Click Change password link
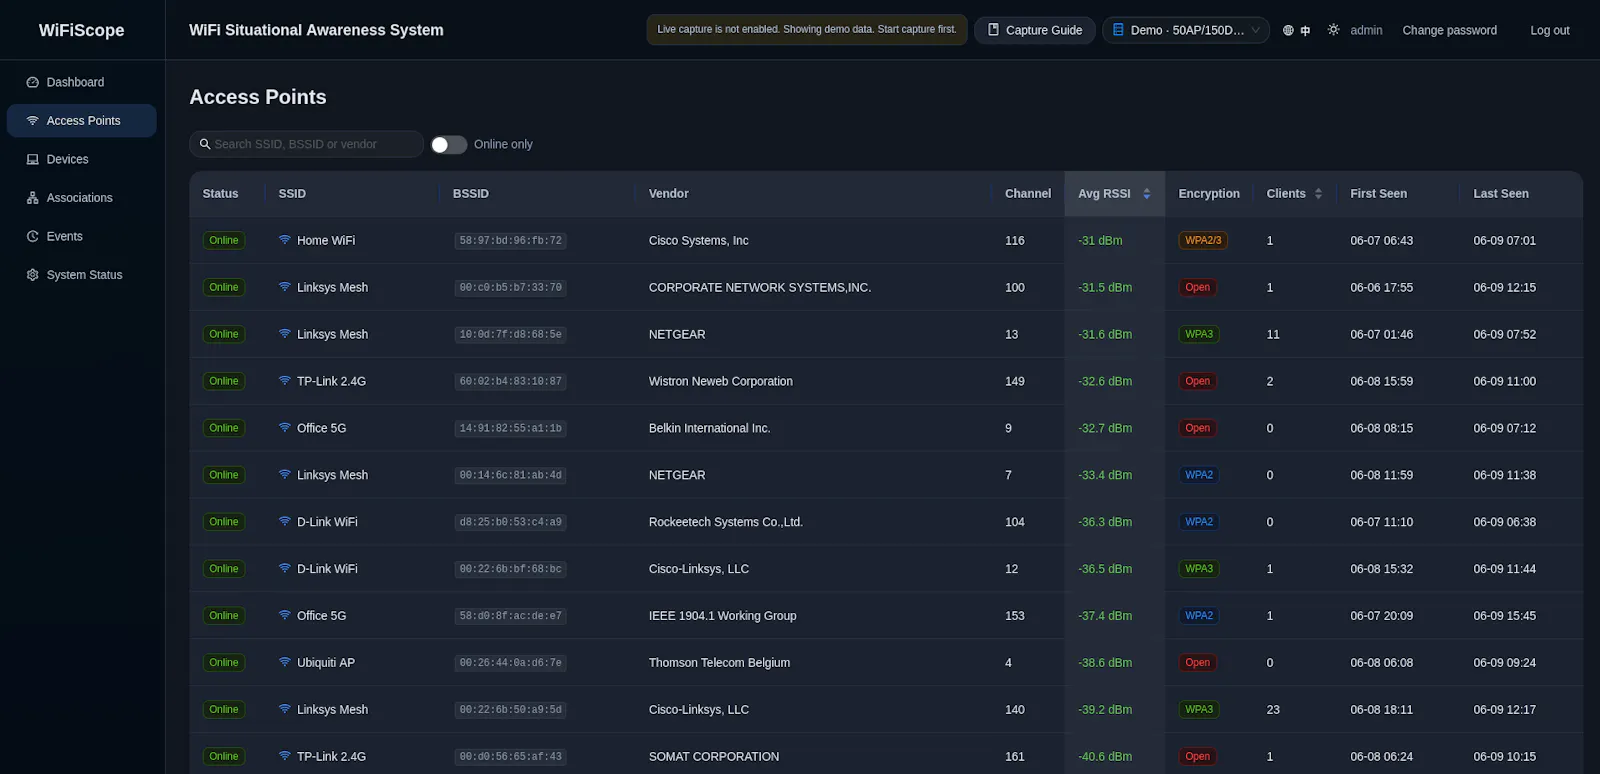Screen dimensions: 1600x774 click(x=1449, y=30)
